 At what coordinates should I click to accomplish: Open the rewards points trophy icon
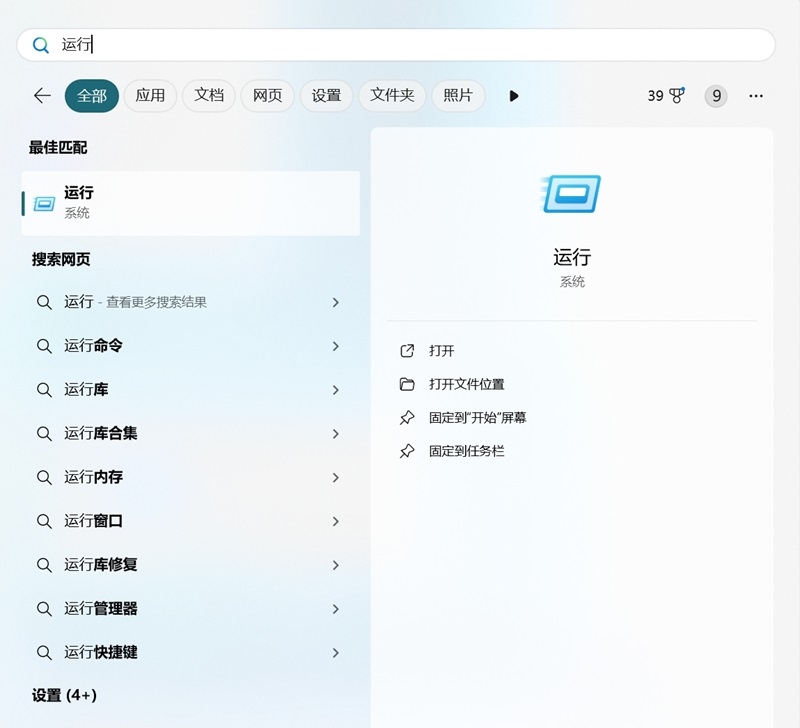coord(677,95)
